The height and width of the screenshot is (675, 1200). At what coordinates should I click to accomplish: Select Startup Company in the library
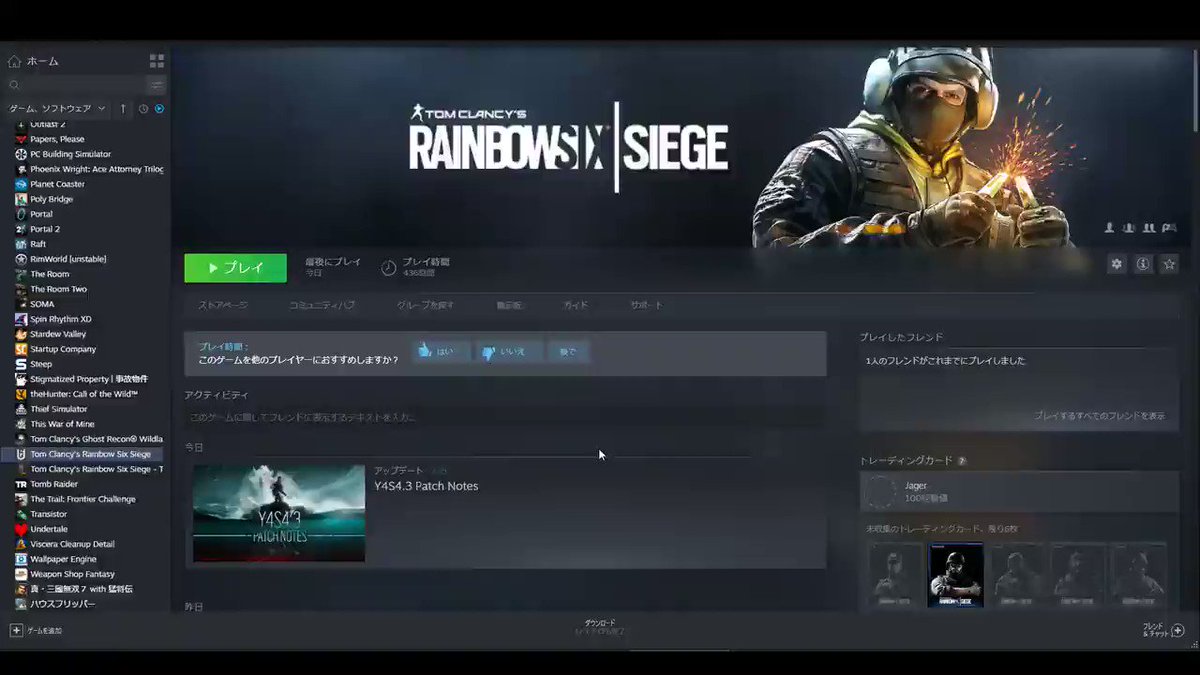coord(63,349)
